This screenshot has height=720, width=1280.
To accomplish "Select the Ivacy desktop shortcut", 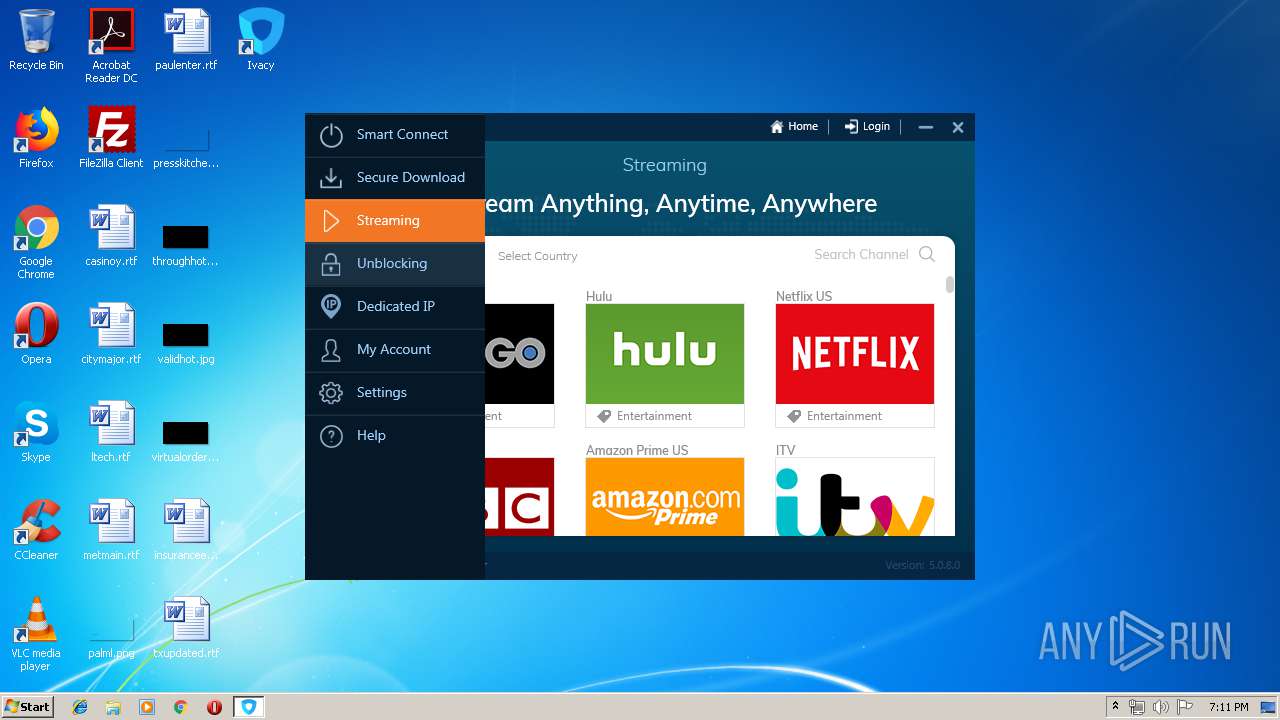I will tap(261, 40).
